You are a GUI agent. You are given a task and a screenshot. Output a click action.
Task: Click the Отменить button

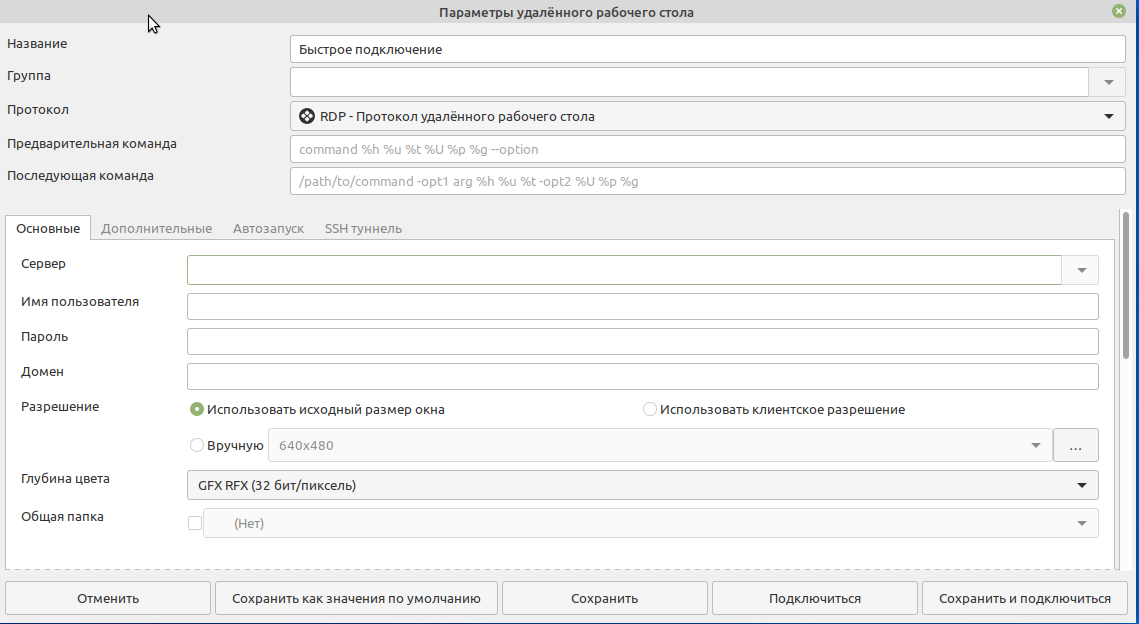[107, 597]
